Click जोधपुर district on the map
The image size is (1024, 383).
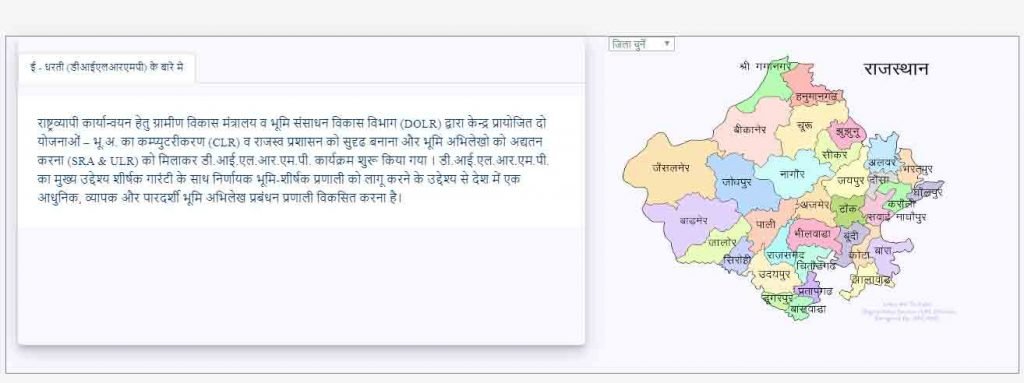737,182
